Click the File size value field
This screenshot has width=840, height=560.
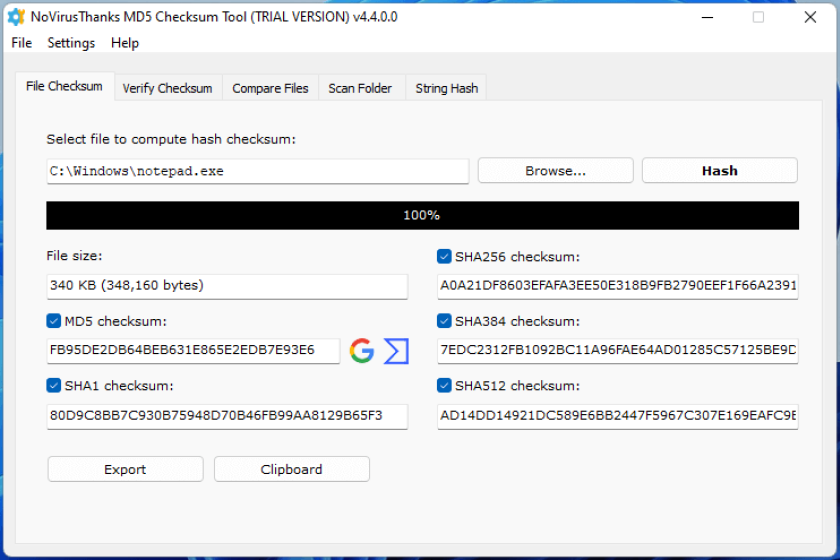pos(227,286)
